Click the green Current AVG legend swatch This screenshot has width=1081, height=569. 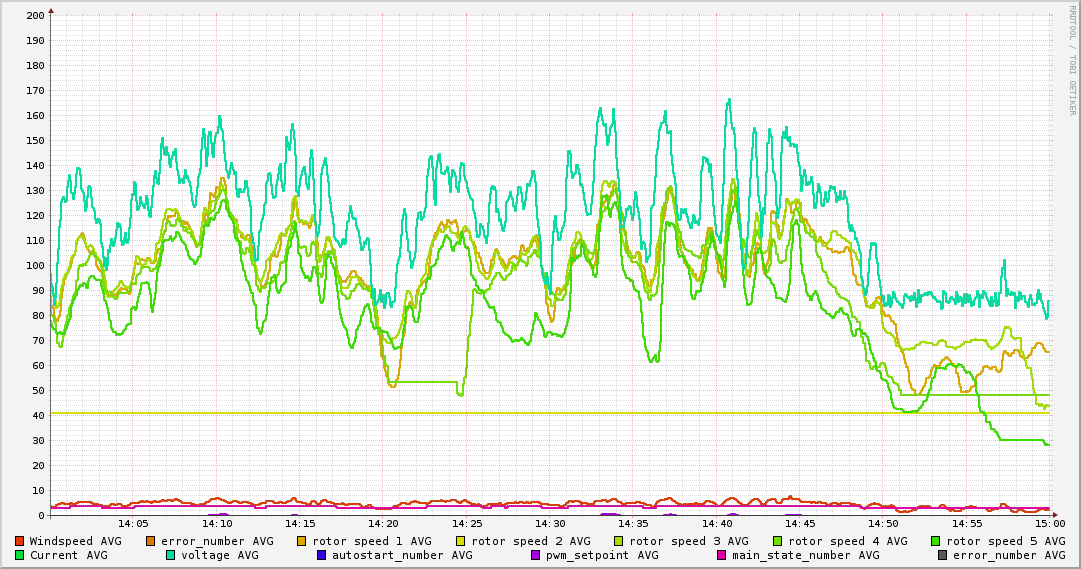pos(19,555)
